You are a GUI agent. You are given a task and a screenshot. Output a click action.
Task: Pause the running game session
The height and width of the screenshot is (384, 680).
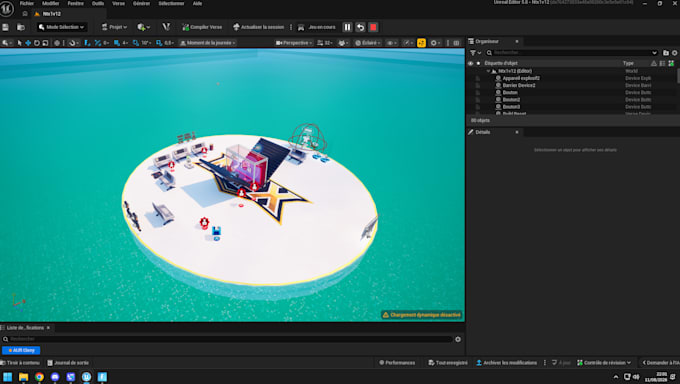[x=347, y=27]
